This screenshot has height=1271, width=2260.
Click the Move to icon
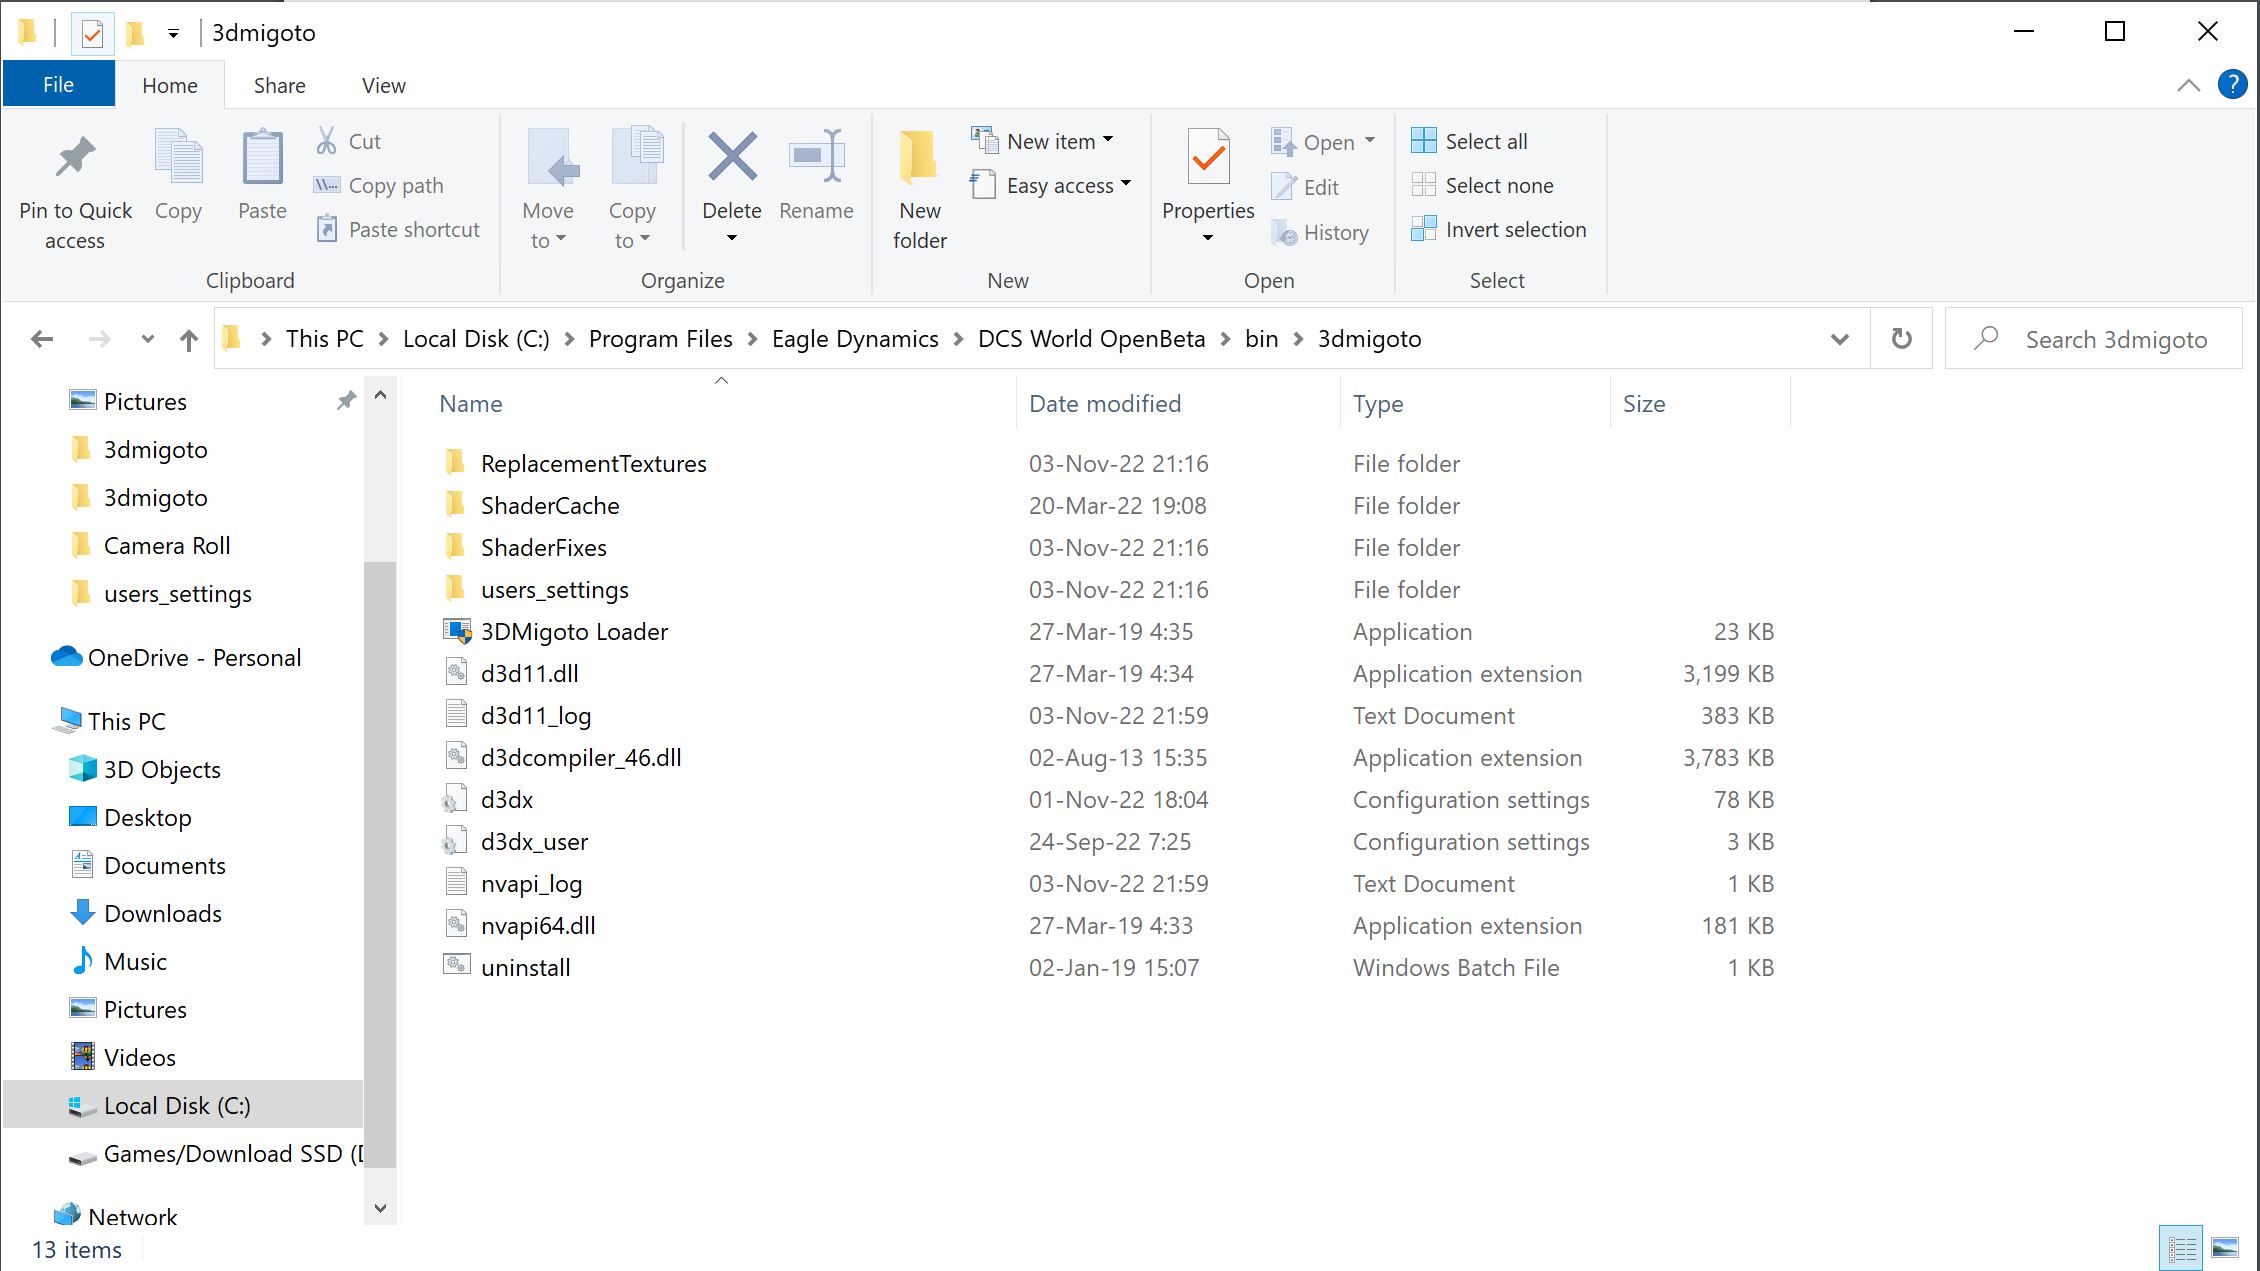pos(552,158)
